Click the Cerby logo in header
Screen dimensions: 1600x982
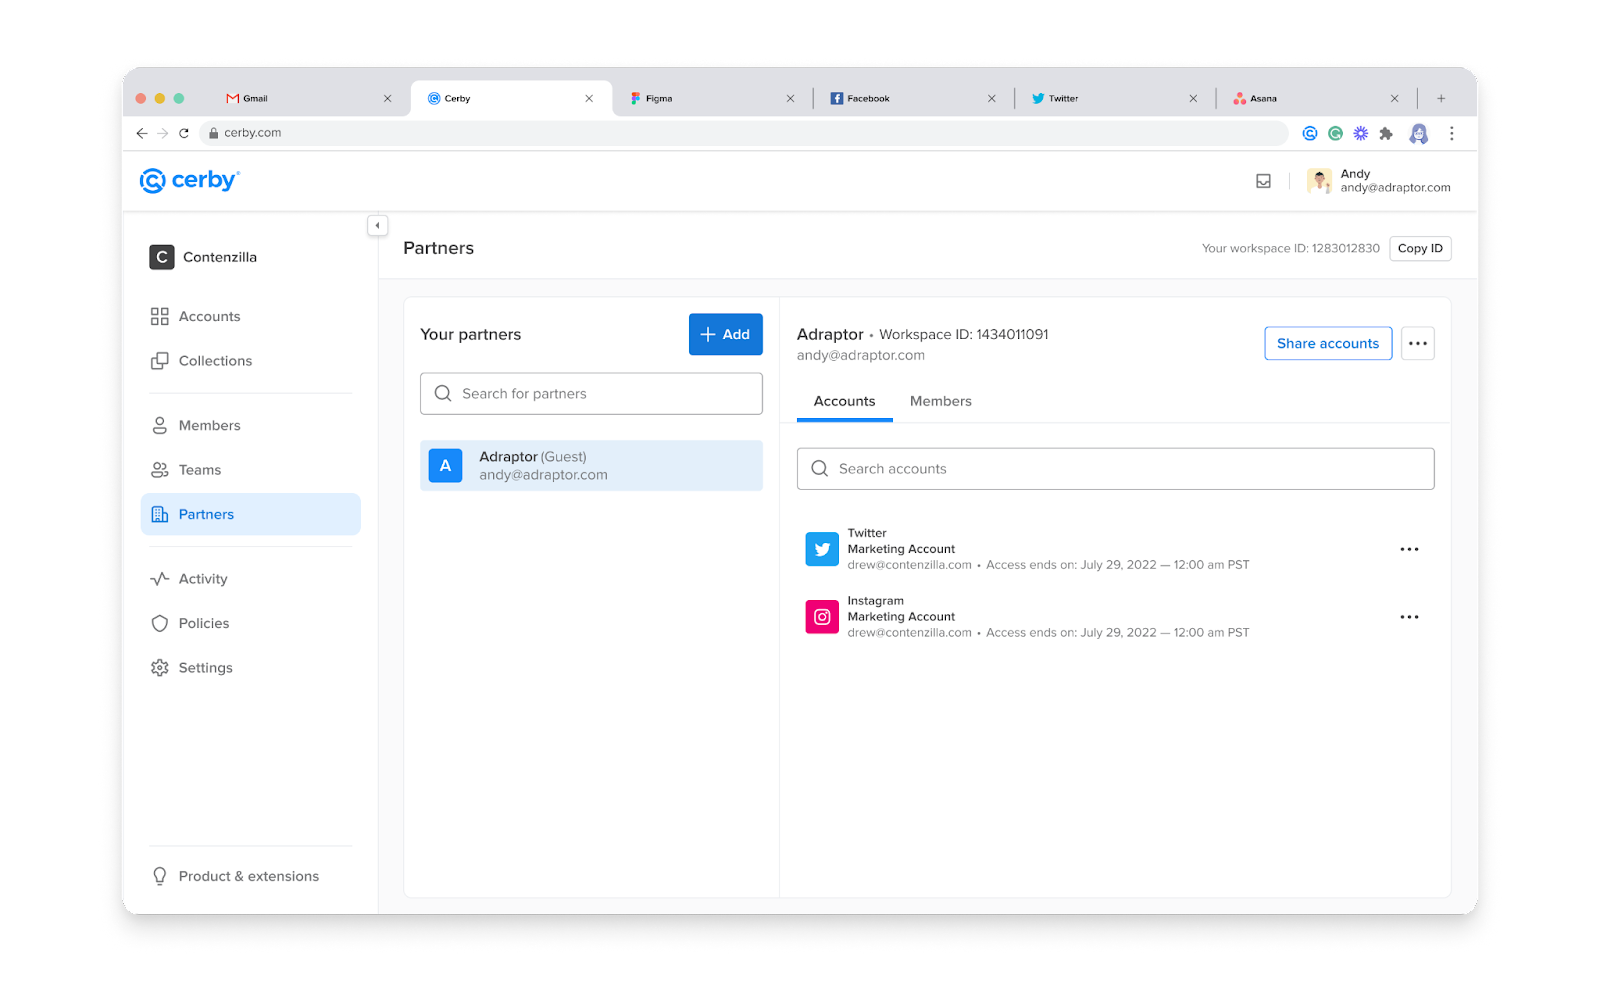click(190, 180)
